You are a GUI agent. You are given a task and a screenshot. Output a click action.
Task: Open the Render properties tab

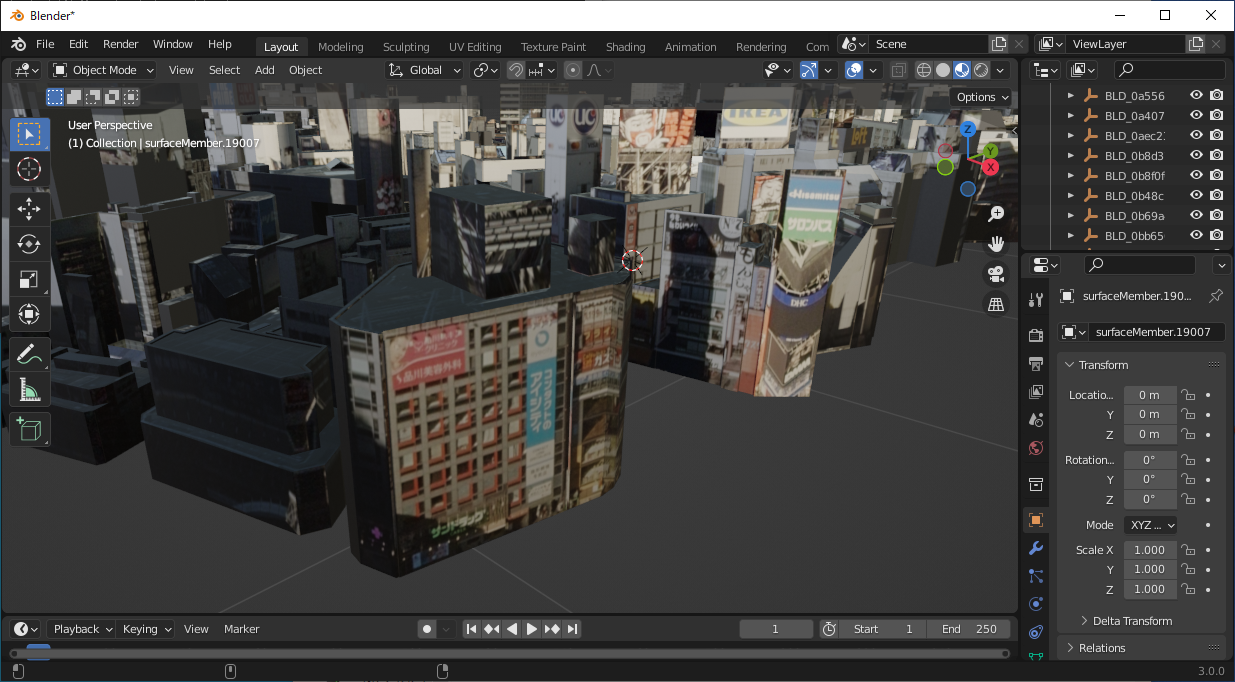(x=1036, y=335)
